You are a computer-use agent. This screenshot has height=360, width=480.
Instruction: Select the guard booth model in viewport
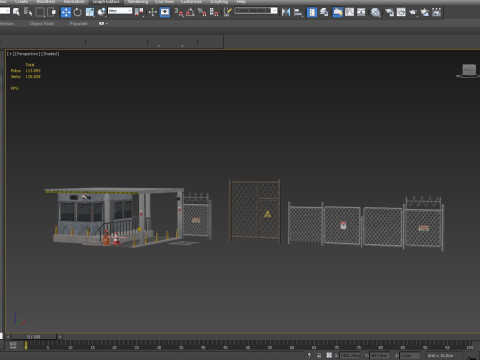[115, 217]
